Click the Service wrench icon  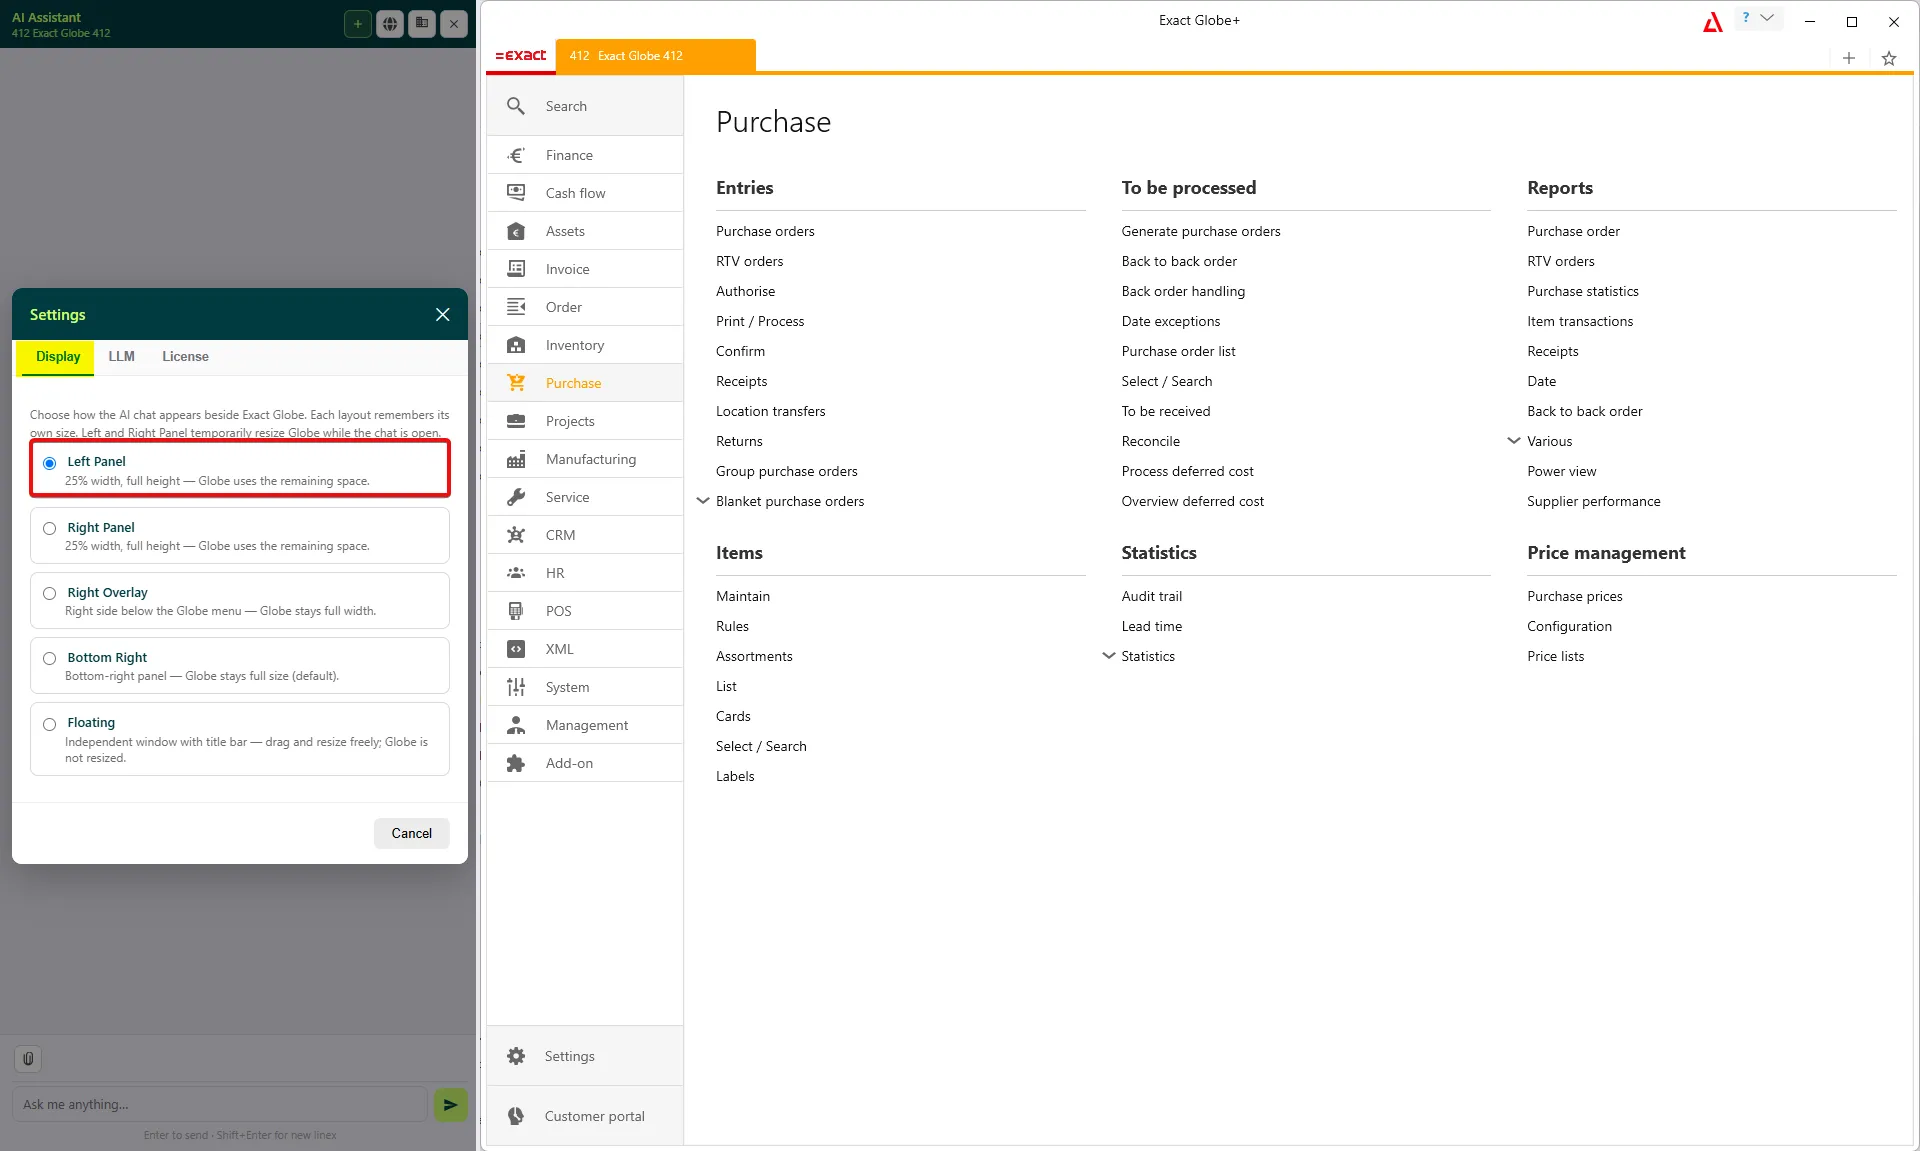516,497
